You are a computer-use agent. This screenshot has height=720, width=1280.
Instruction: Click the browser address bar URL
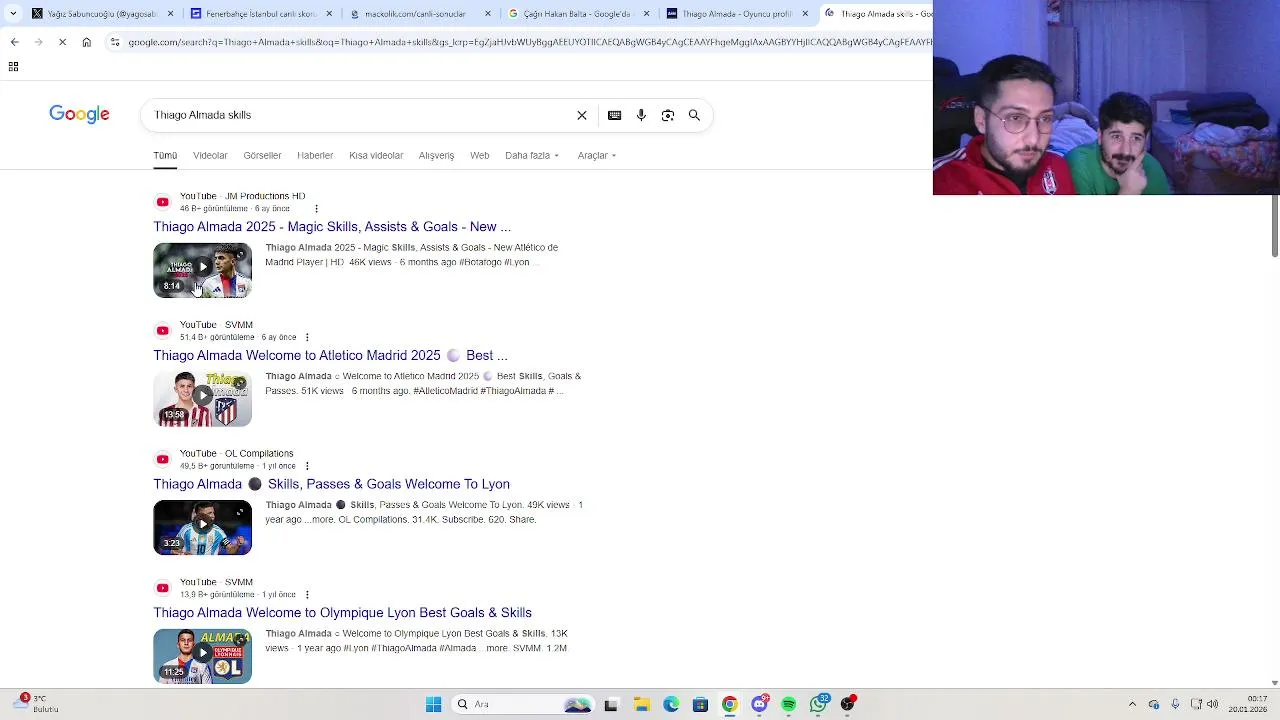click(x=528, y=42)
